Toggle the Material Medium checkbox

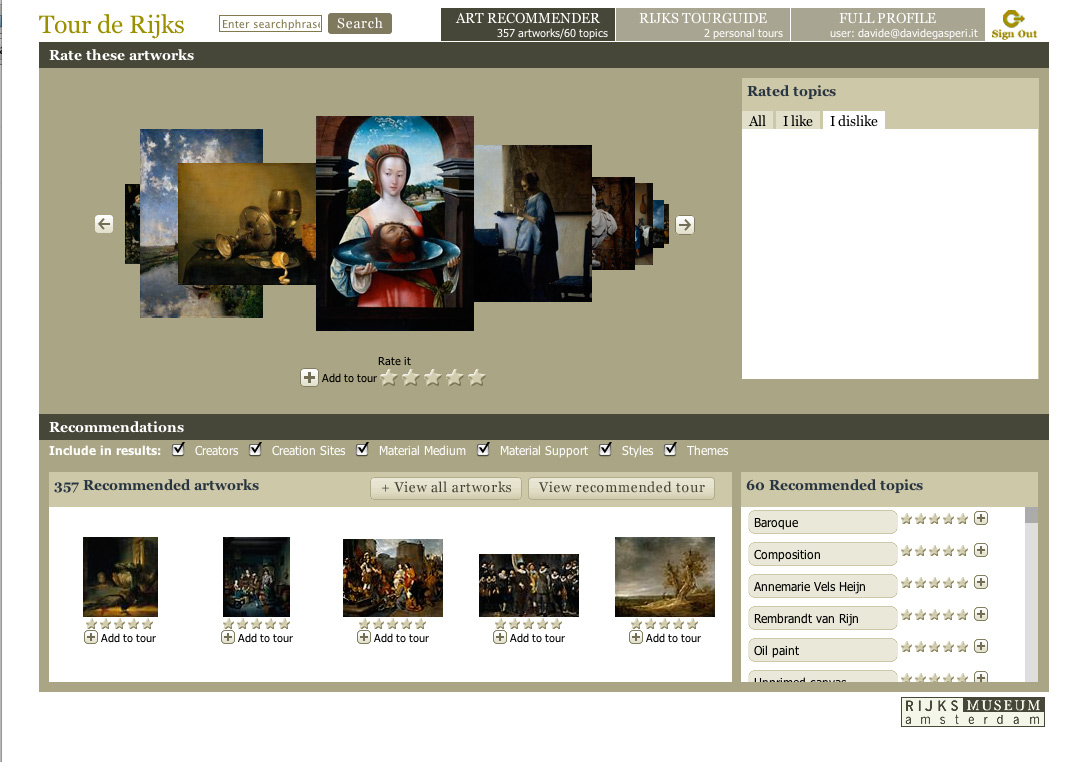tap(363, 450)
